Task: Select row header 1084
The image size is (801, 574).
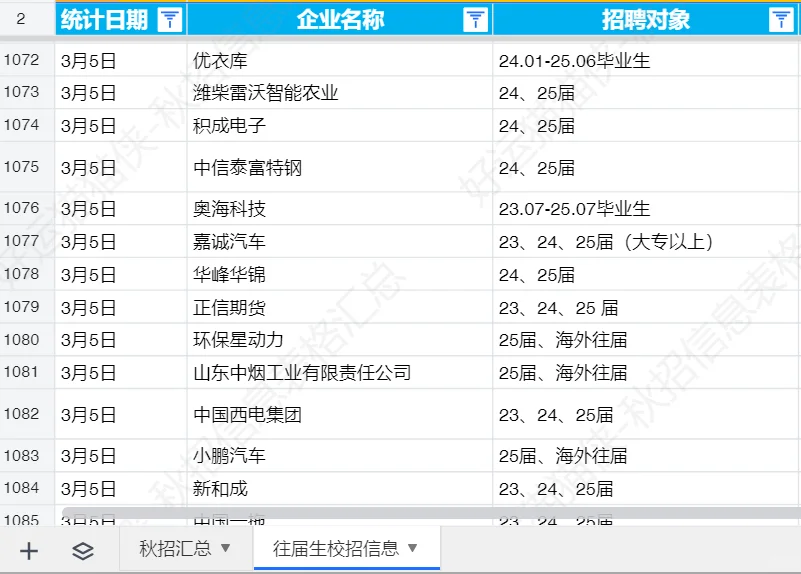Action: pos(27,488)
